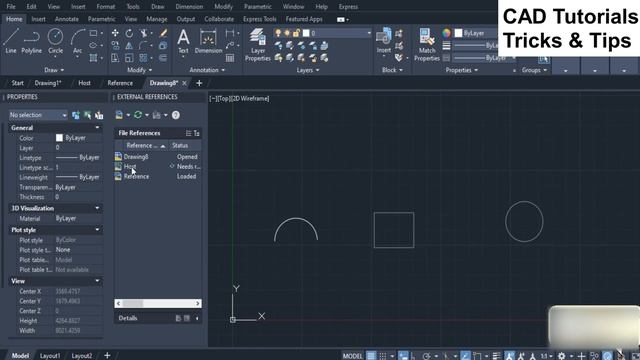The height and width of the screenshot is (360, 640).
Task: Select the Host reference row
Action: [x=158, y=167]
